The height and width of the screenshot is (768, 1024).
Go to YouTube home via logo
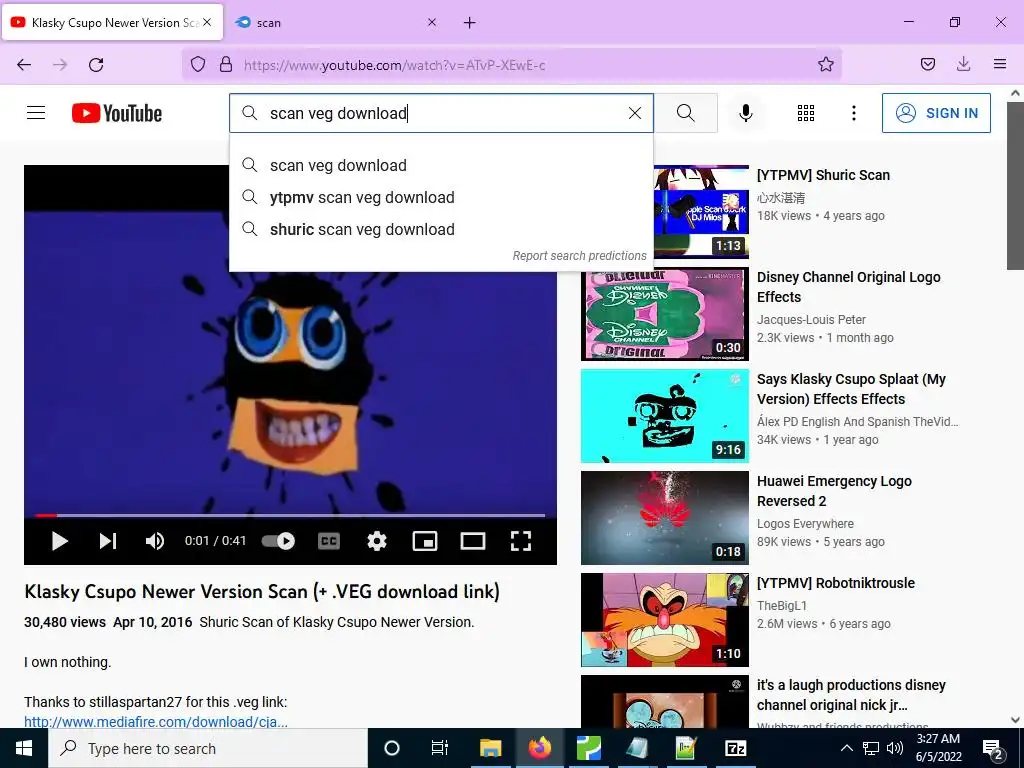(x=117, y=113)
